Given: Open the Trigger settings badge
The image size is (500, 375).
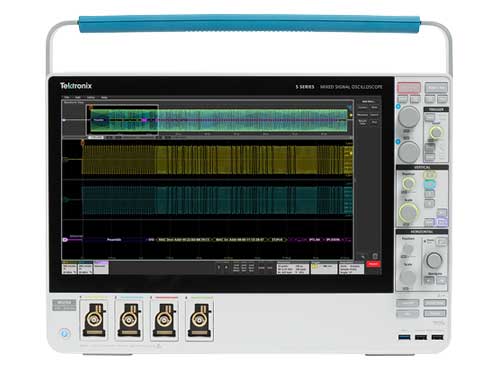Looking at the screenshot, I should pos(324,268).
